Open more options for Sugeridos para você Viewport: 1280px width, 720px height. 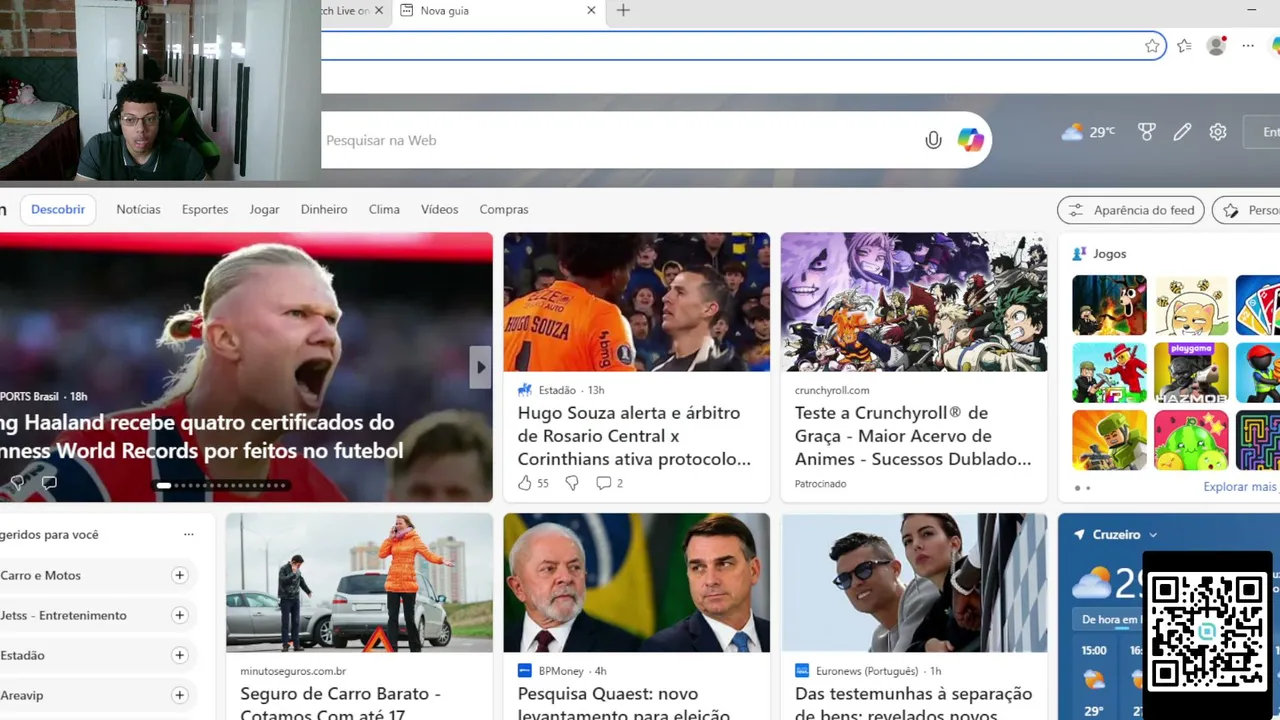(x=188, y=534)
